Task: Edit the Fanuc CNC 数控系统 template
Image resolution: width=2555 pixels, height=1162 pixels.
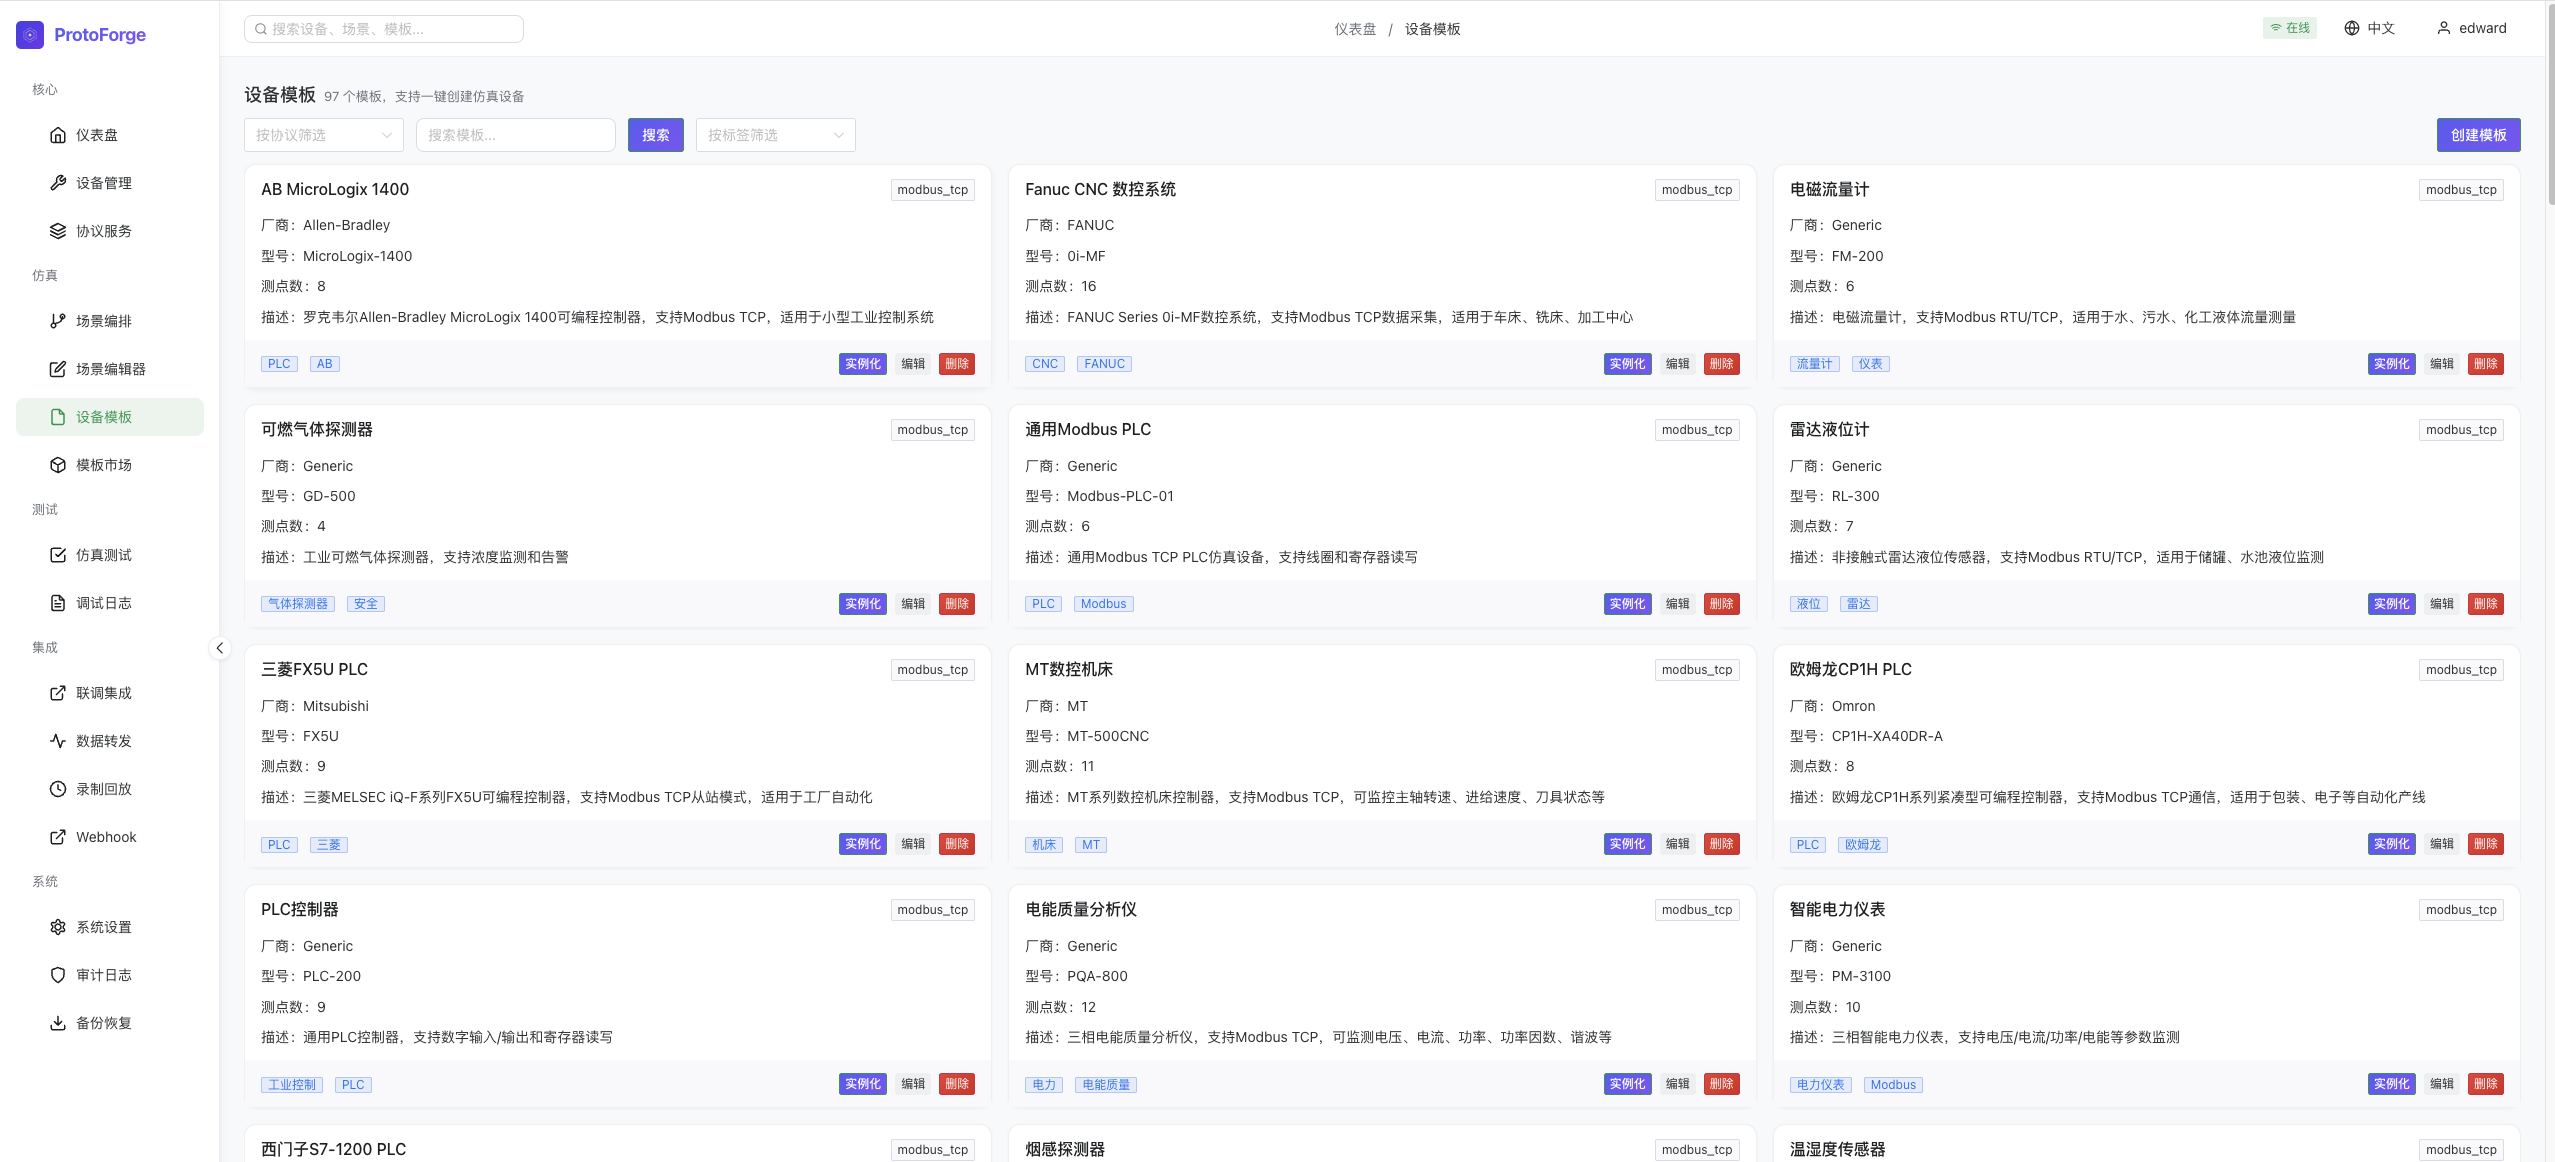Action: 1678,364
